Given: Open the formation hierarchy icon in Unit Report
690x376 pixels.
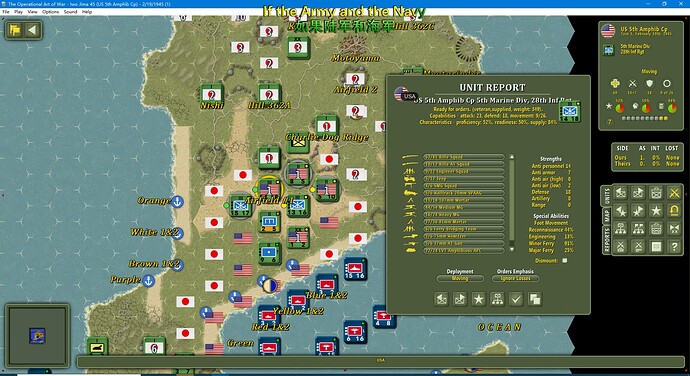Looking at the screenshot, I should pos(497,299).
